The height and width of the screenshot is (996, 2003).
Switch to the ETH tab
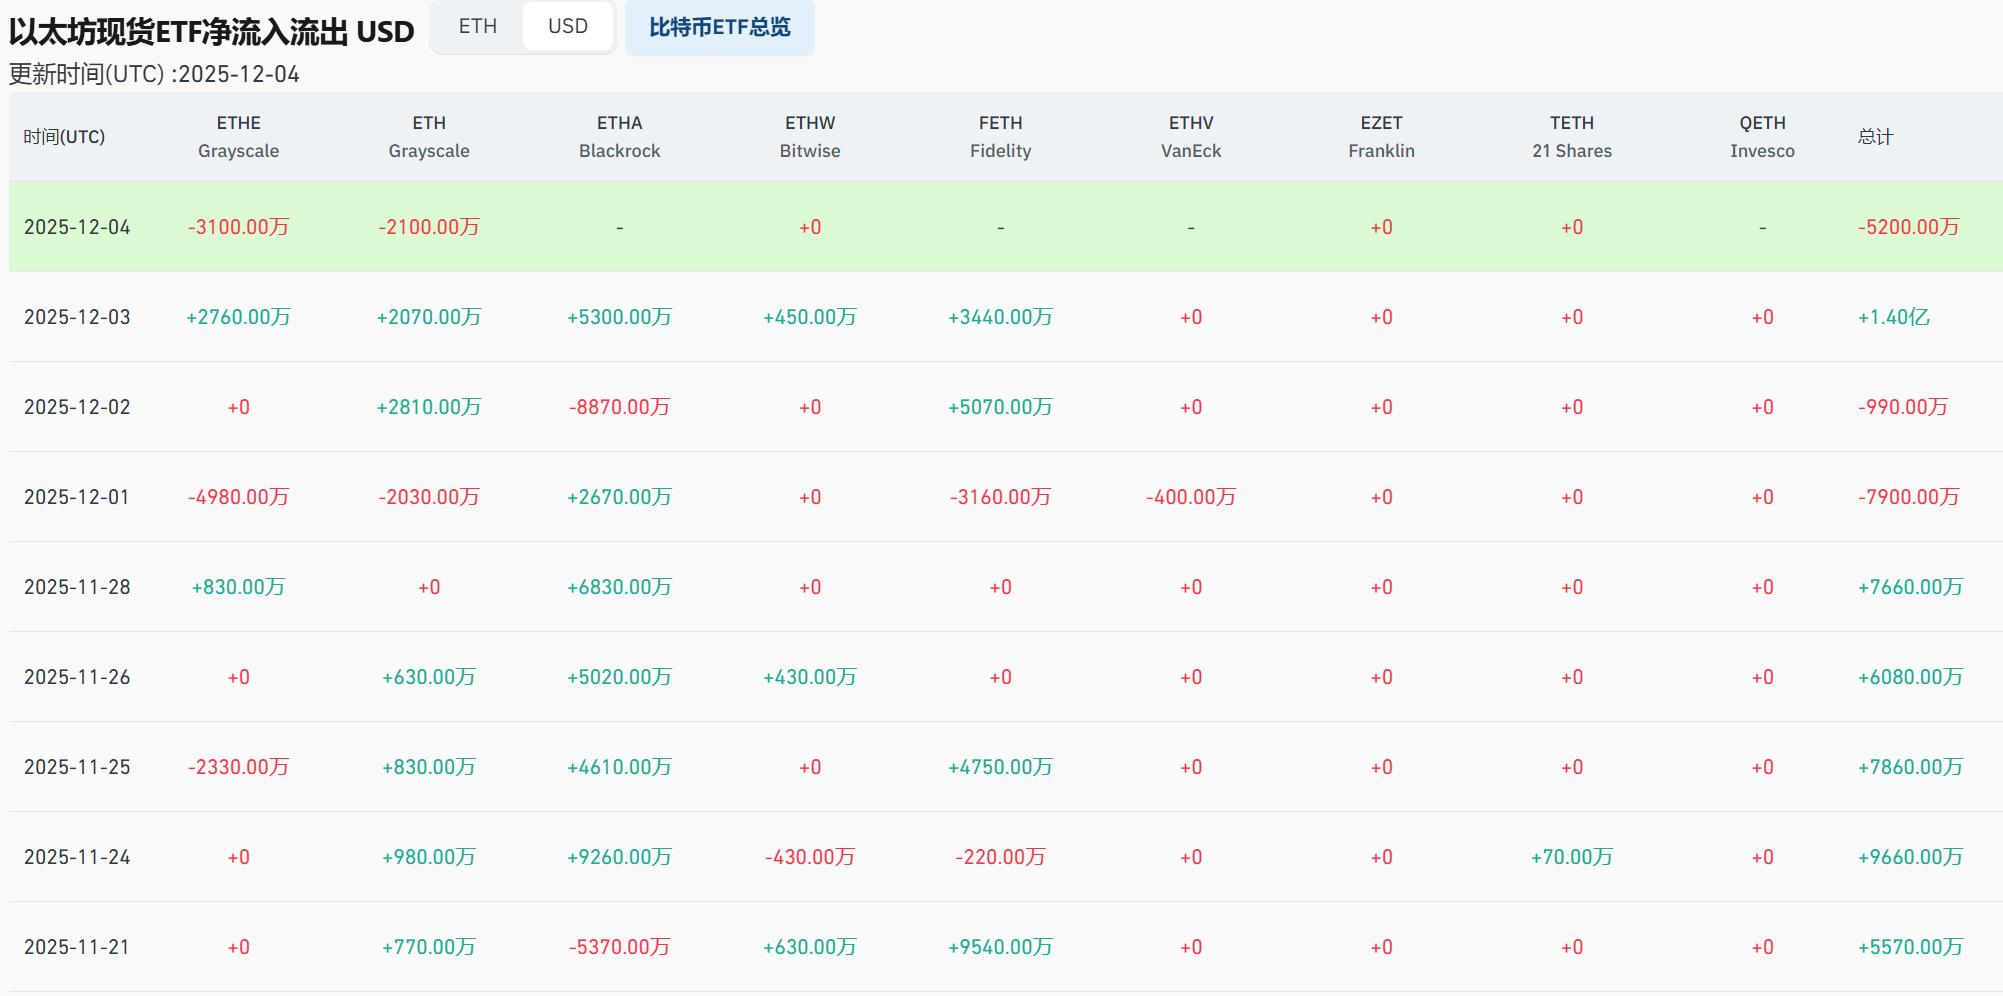pos(476,26)
